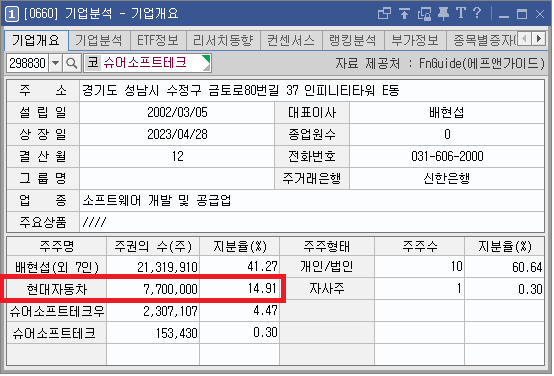Click the pin window icon

click(443, 13)
